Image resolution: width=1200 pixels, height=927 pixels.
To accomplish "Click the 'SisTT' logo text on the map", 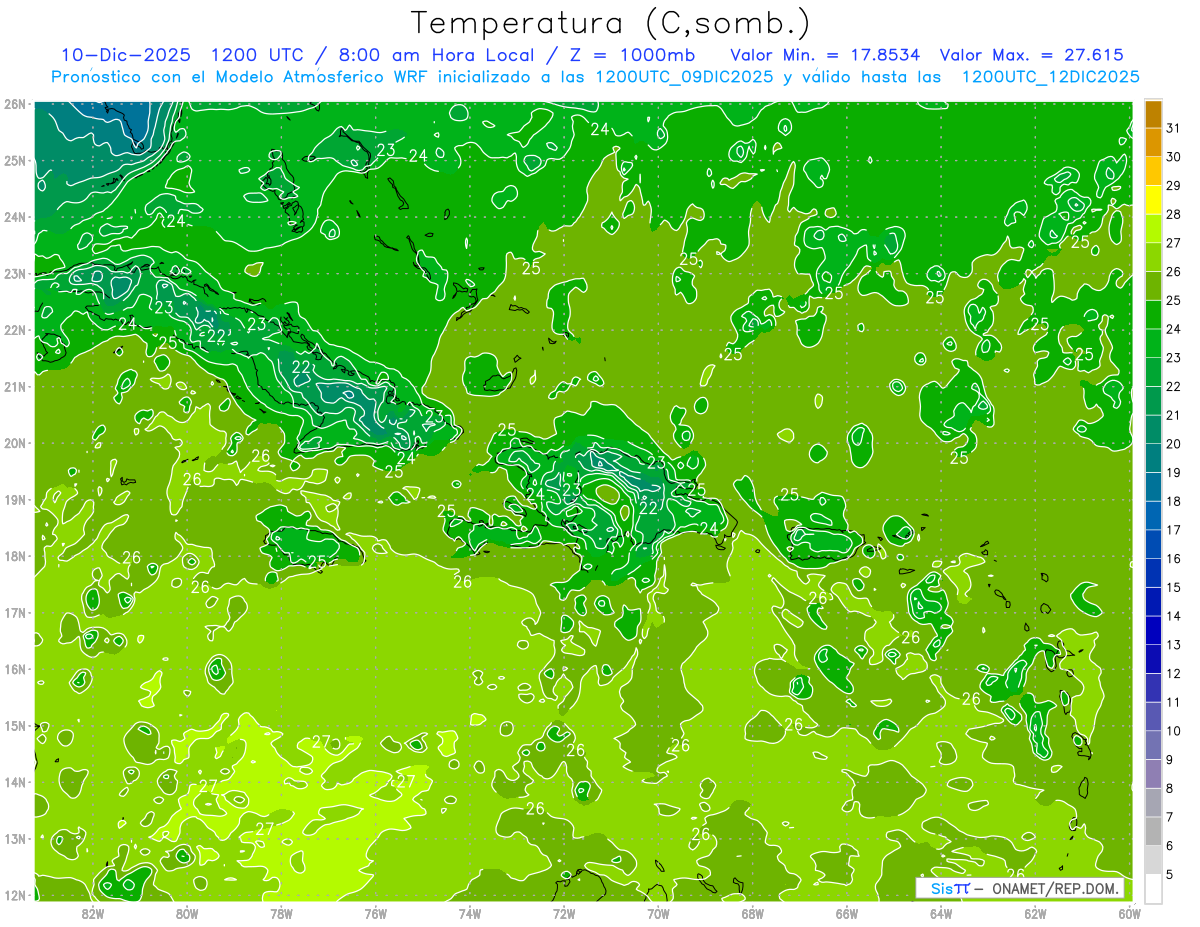I will click(x=949, y=888).
